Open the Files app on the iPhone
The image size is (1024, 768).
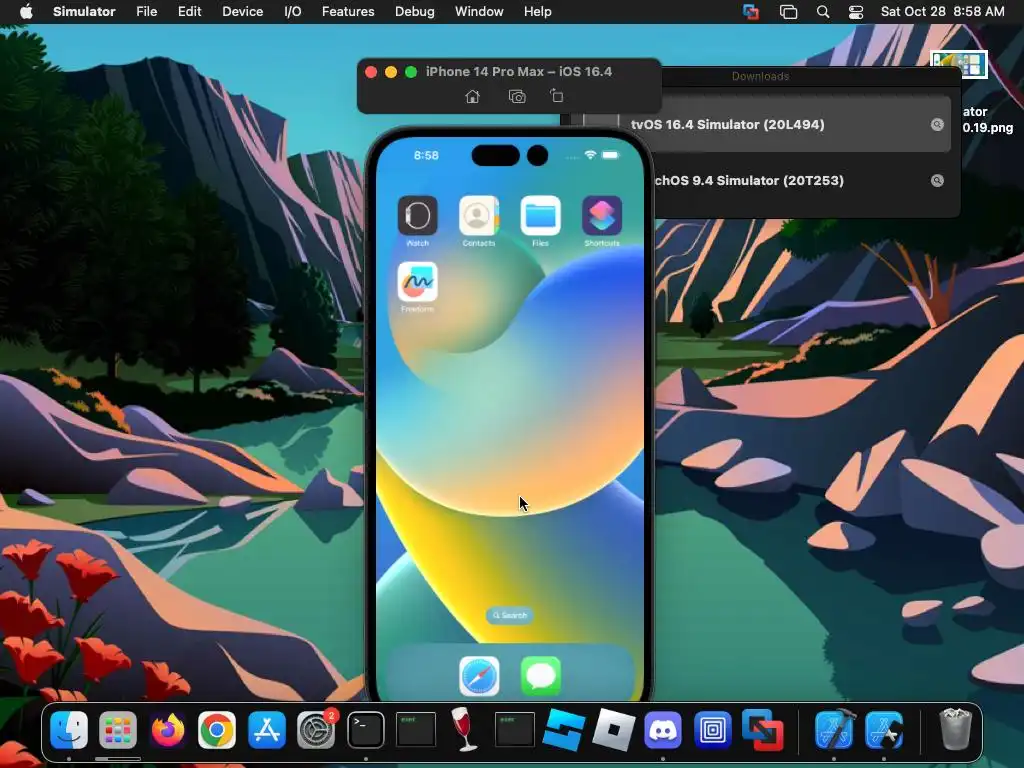pos(540,216)
